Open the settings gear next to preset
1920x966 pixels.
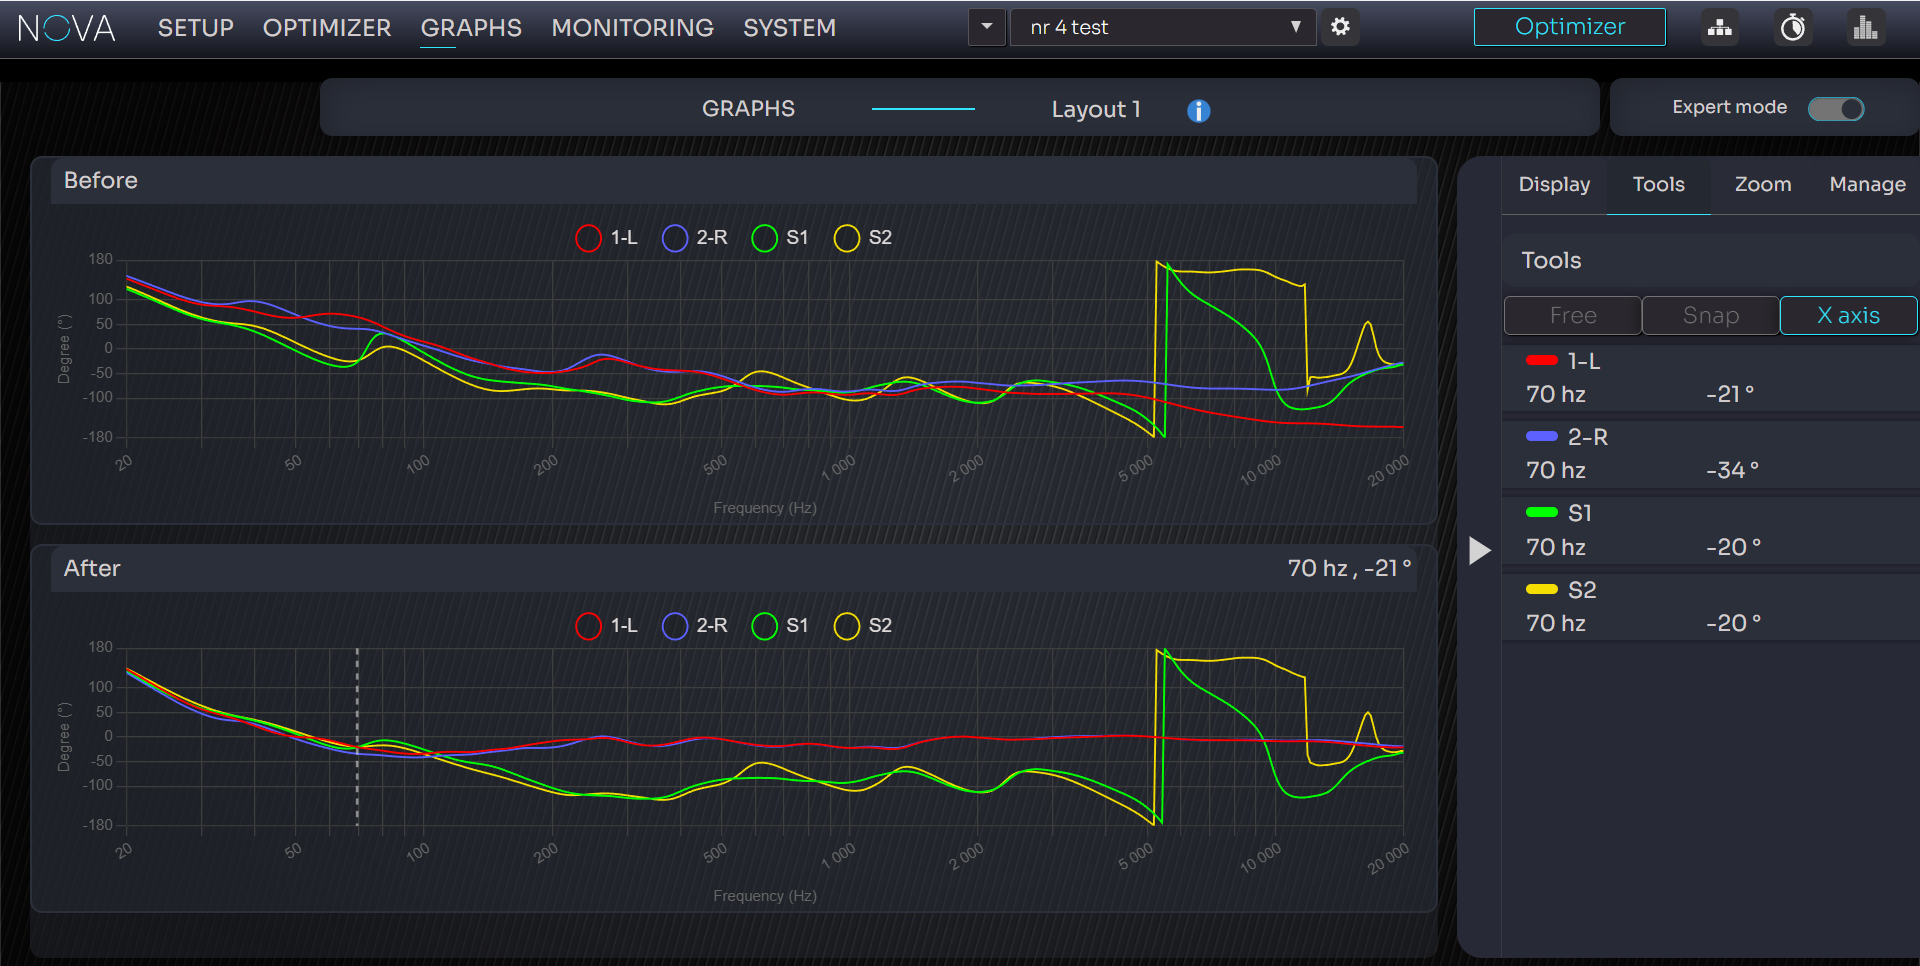1340,27
